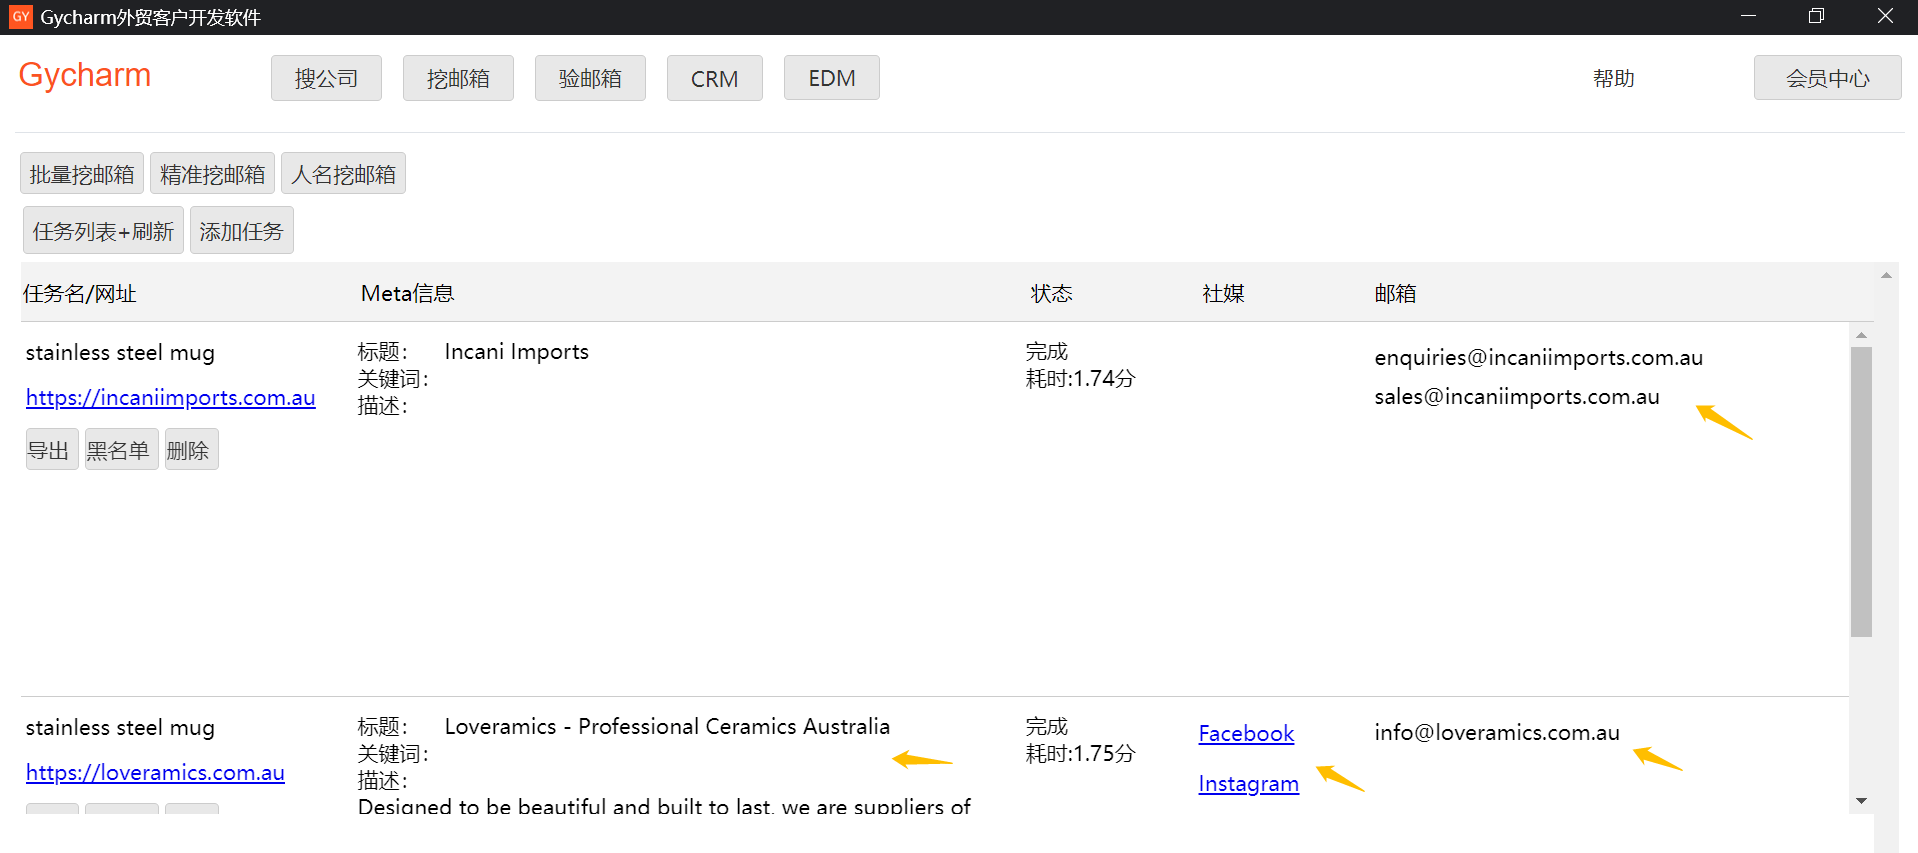This screenshot has height=853, width=1918.
Task: Click 添加任务 button
Action: coord(241,230)
